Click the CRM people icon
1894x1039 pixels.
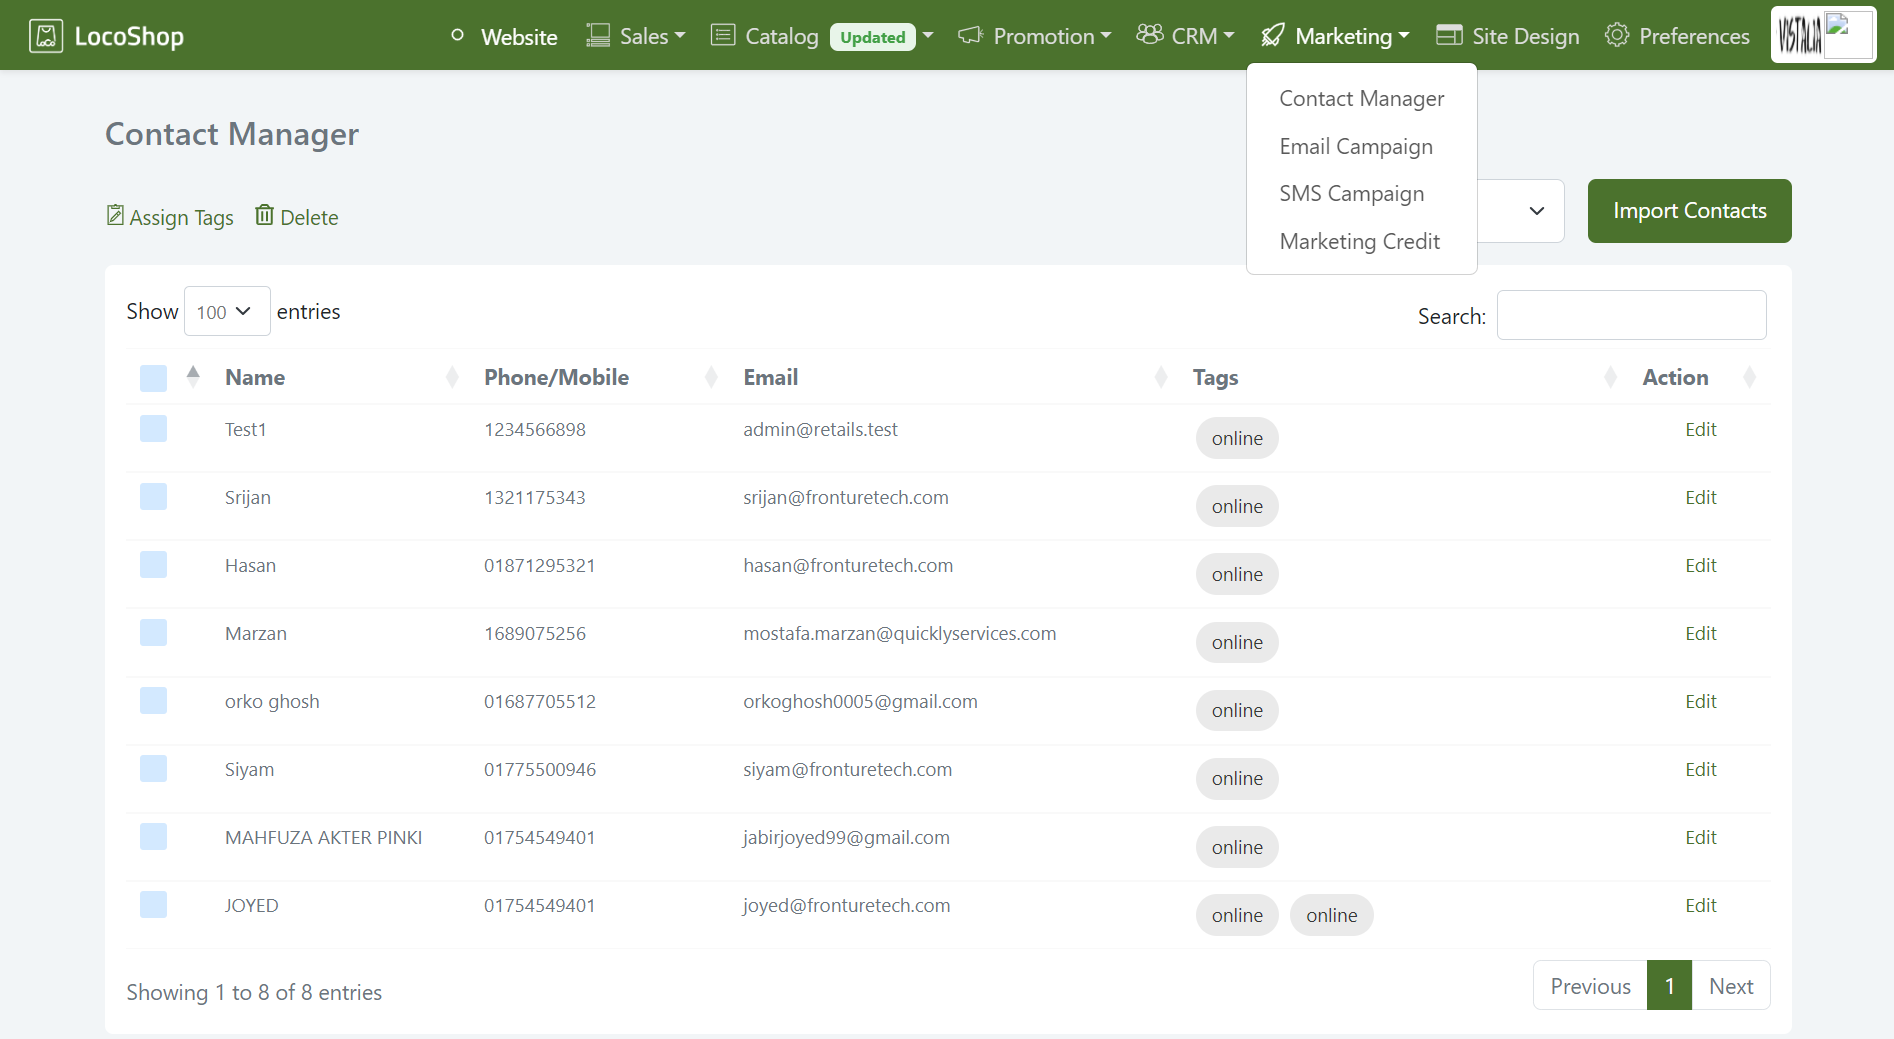(1149, 35)
